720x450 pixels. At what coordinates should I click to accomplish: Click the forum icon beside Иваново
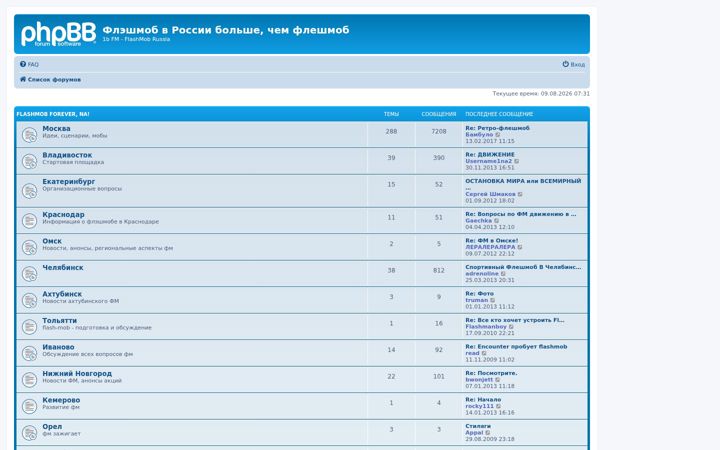(x=29, y=354)
